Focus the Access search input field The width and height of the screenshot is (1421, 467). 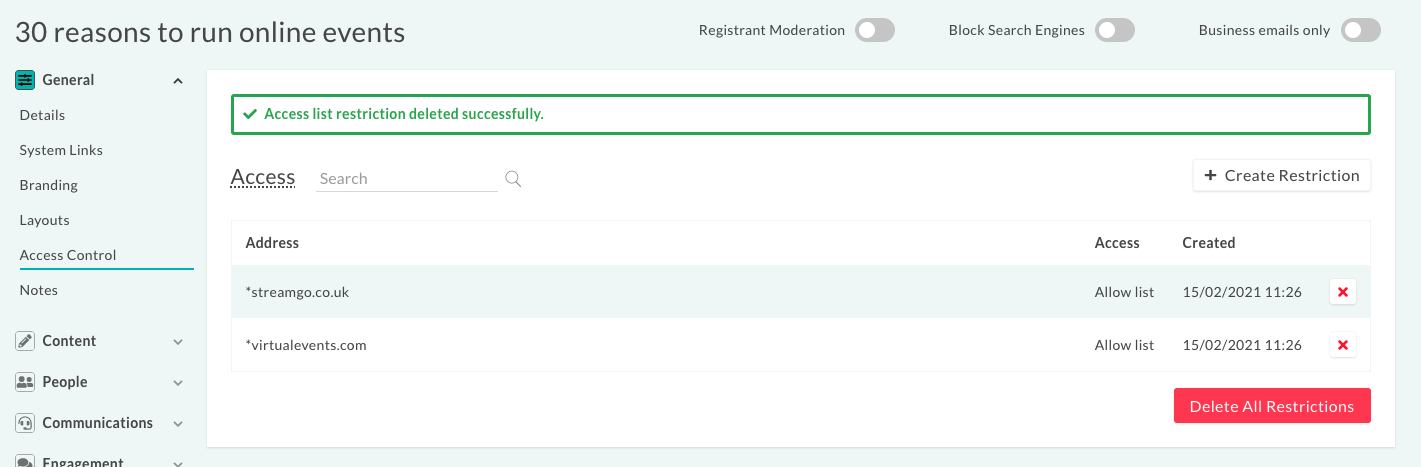(407, 179)
